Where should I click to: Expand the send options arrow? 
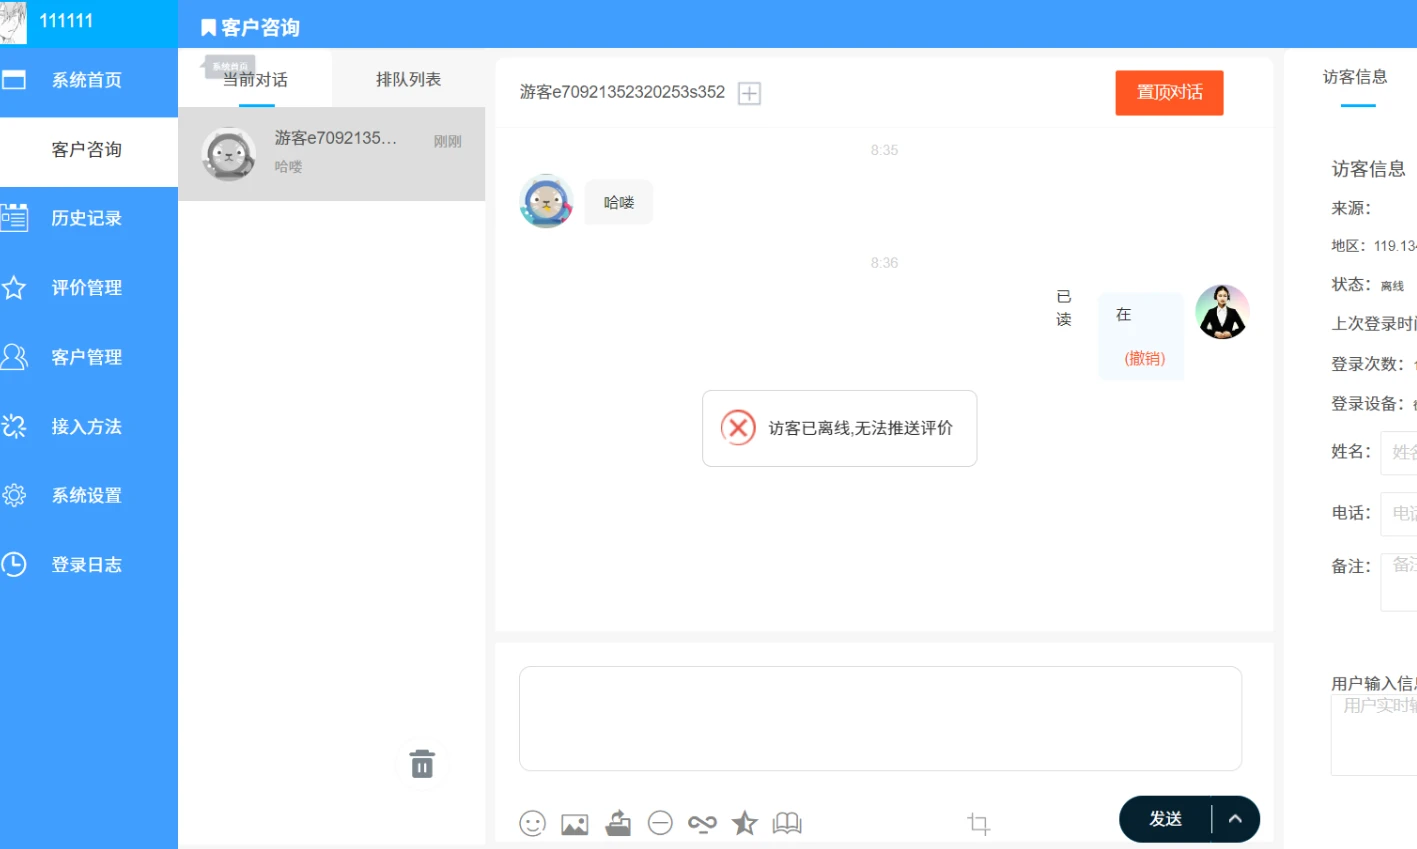click(1235, 819)
